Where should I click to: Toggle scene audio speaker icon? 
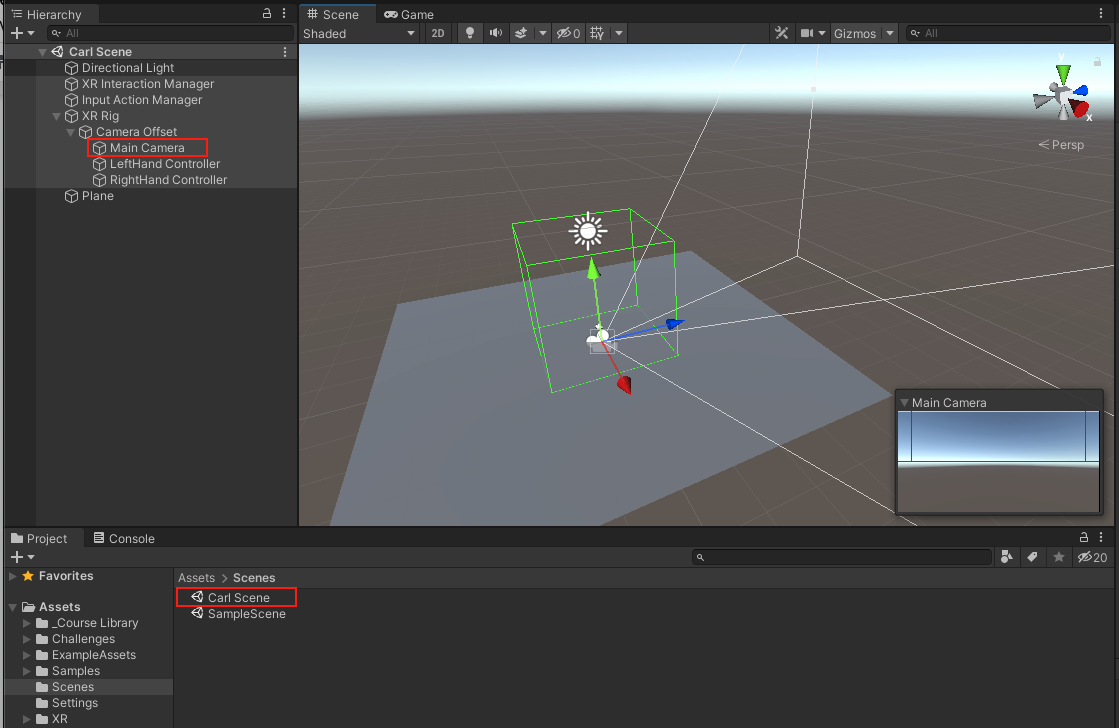(495, 33)
